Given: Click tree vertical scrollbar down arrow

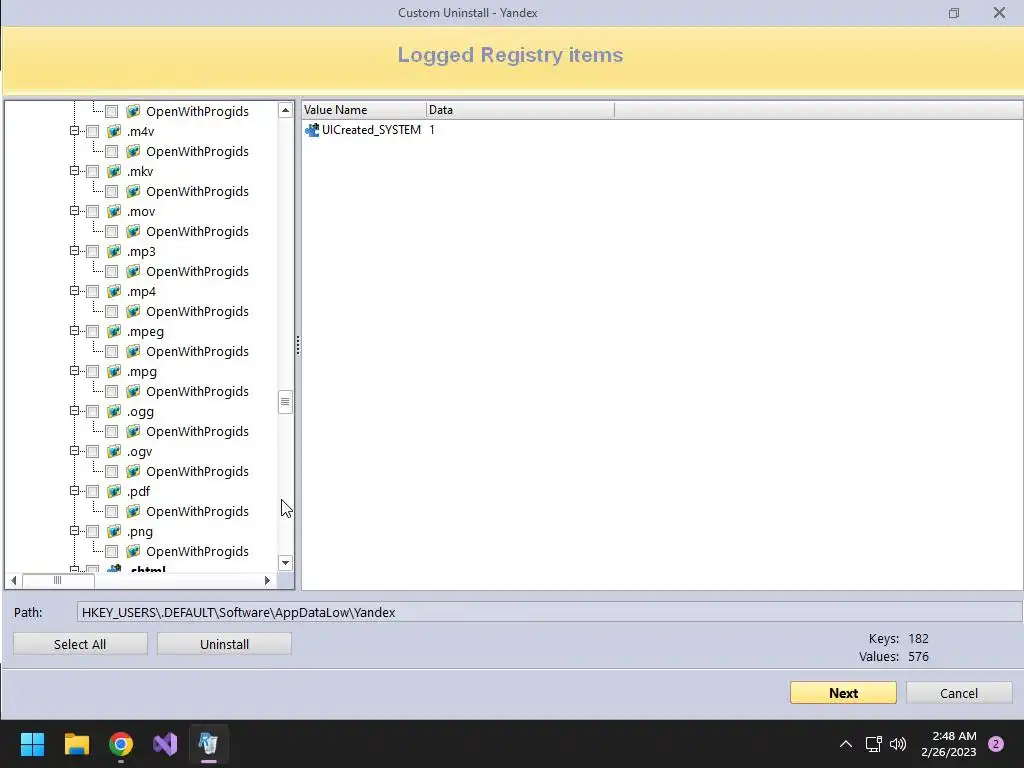Looking at the screenshot, I should 285,562.
